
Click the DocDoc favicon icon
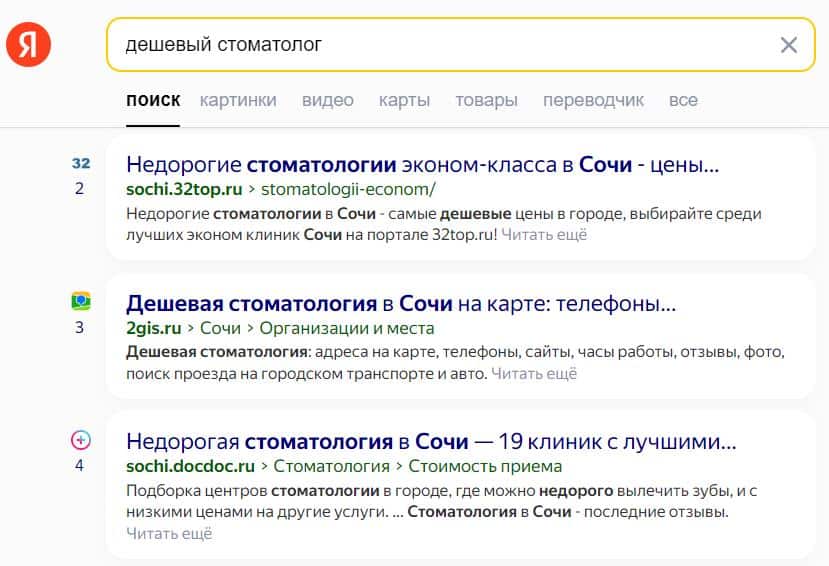(x=81, y=439)
